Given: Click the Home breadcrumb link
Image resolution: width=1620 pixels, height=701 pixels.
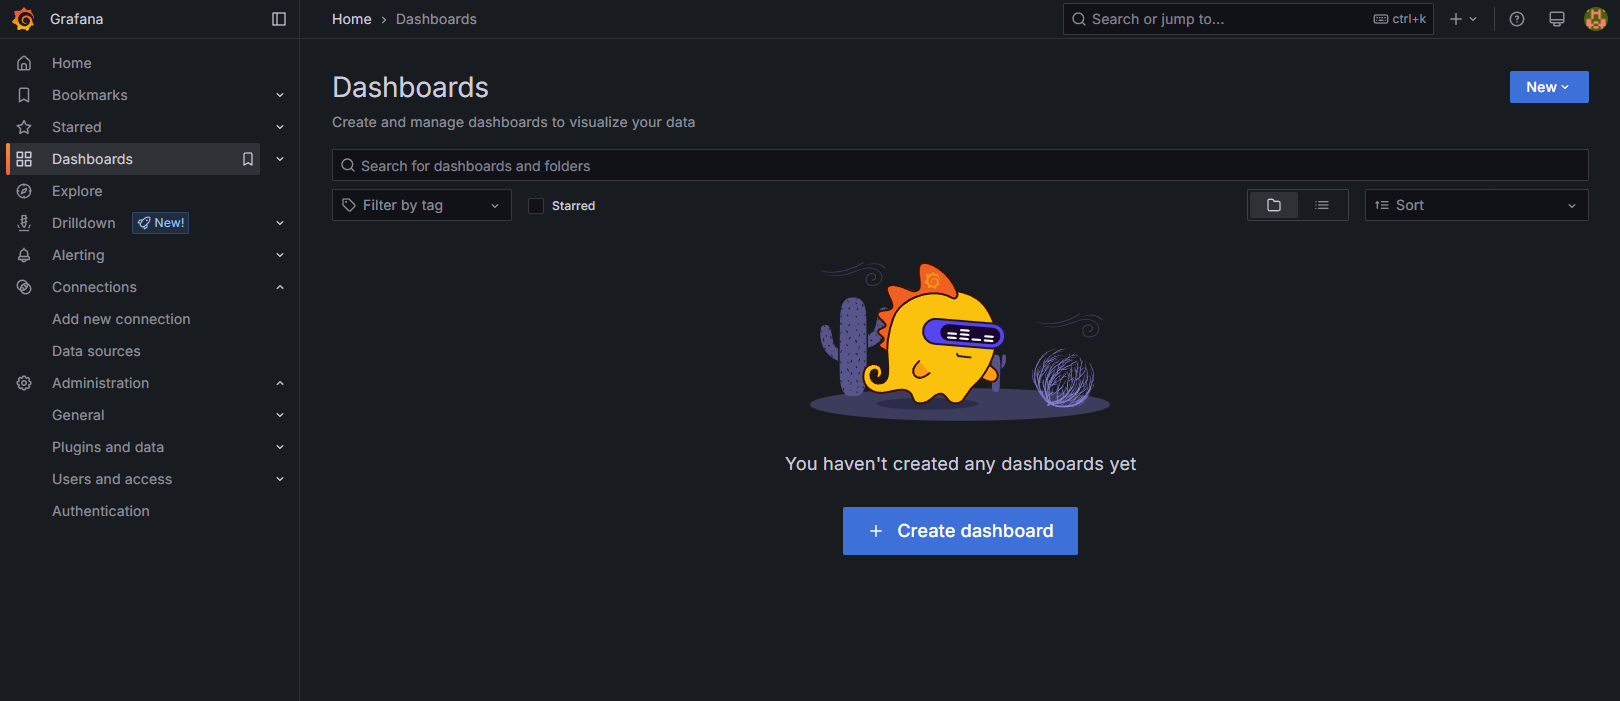Looking at the screenshot, I should (x=352, y=19).
